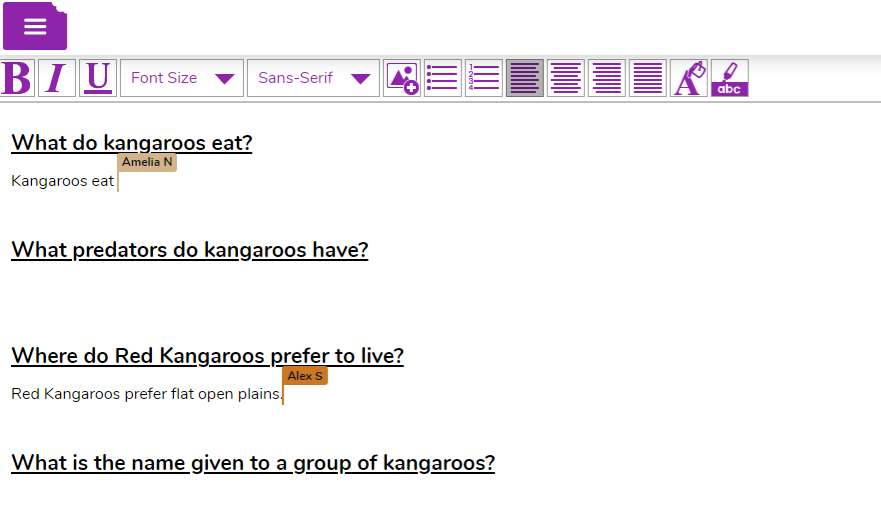Right align the text
Screen dimensions: 881x521
(x=607, y=78)
